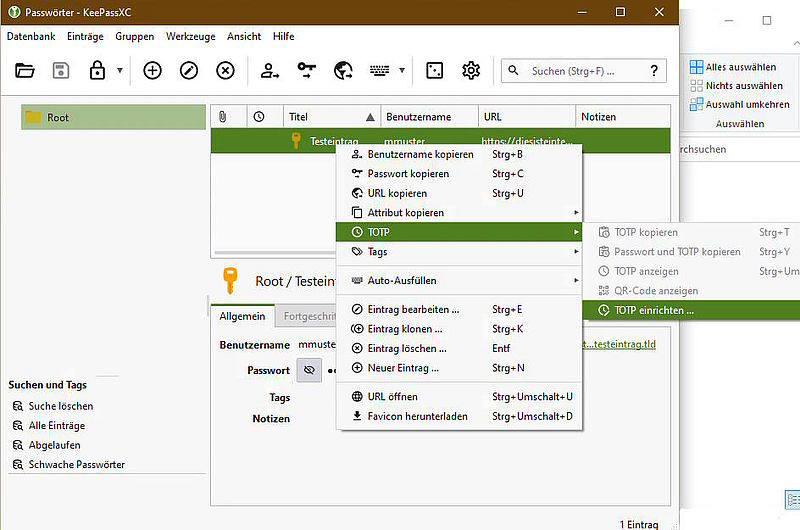800x530 pixels.
Task: Click the lock database padlock icon
Action: point(97,70)
